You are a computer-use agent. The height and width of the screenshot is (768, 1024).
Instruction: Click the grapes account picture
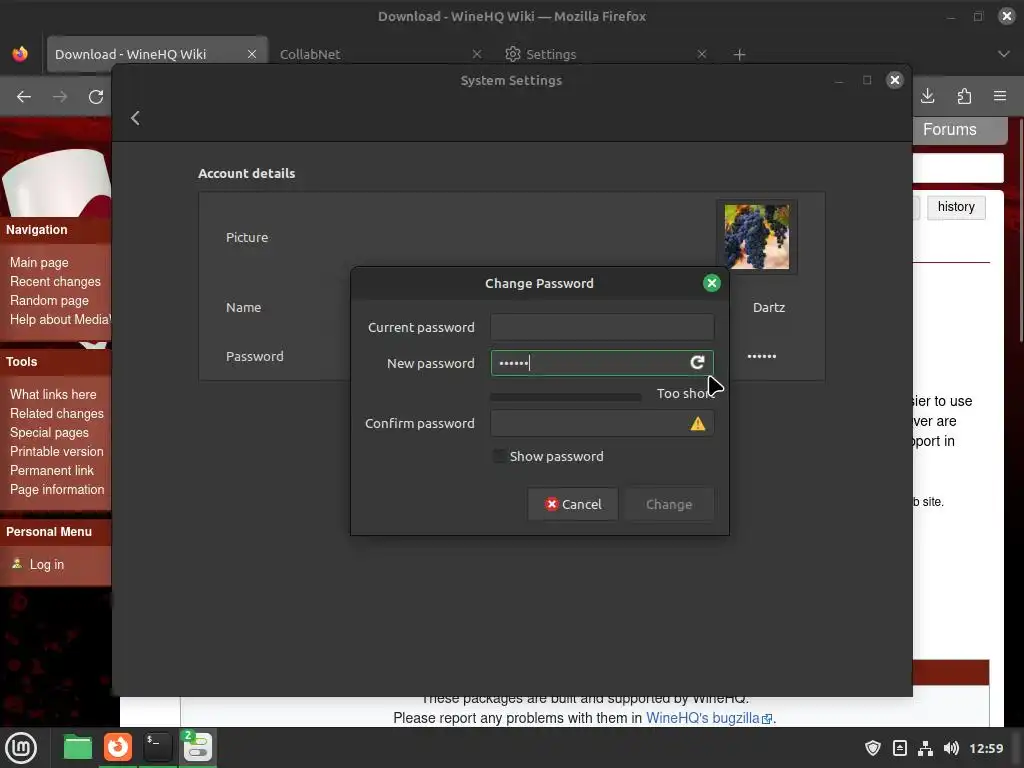756,236
